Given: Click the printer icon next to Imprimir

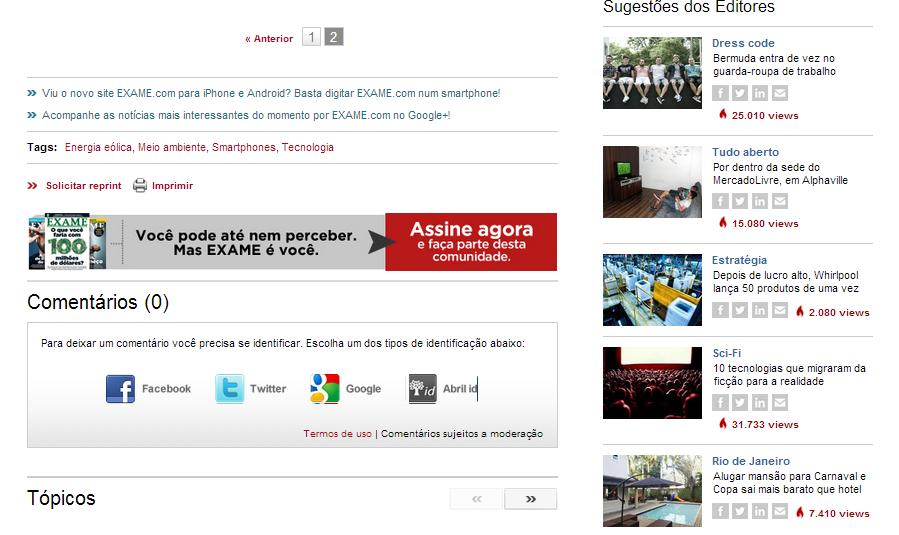Looking at the screenshot, I should (140, 186).
